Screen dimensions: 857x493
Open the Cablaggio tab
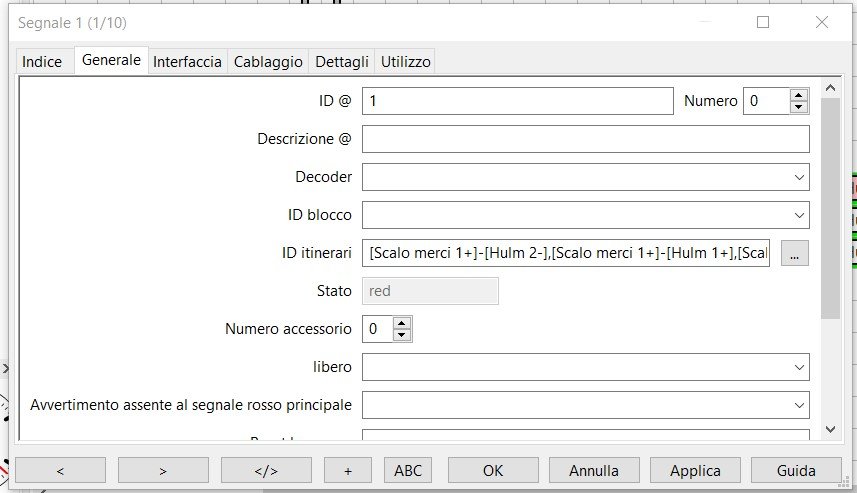point(268,62)
